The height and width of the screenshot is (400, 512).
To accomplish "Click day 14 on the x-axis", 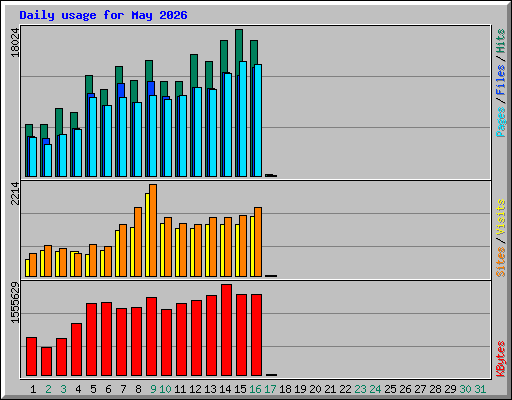I will tap(225, 389).
